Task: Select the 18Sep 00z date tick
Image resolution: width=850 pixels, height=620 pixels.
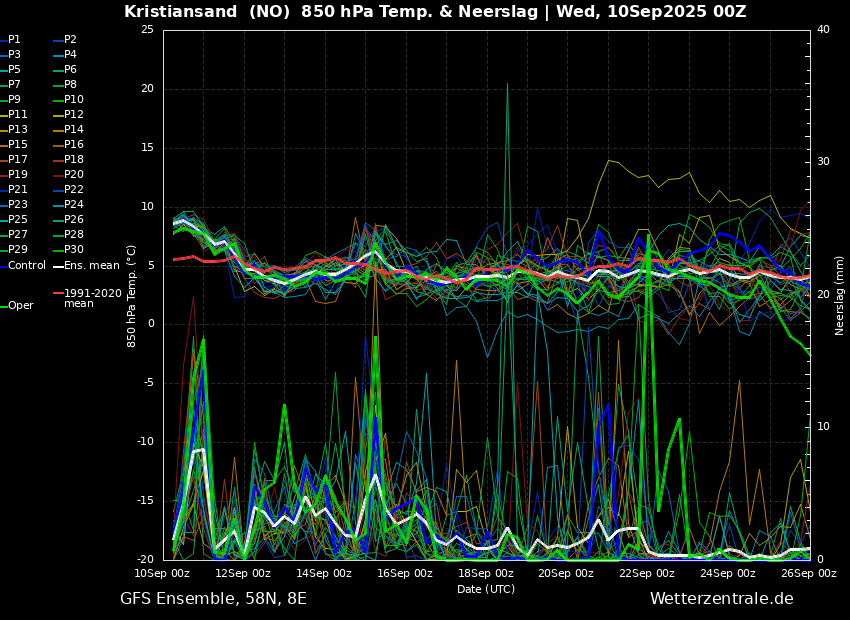Action: pyautogui.click(x=486, y=573)
